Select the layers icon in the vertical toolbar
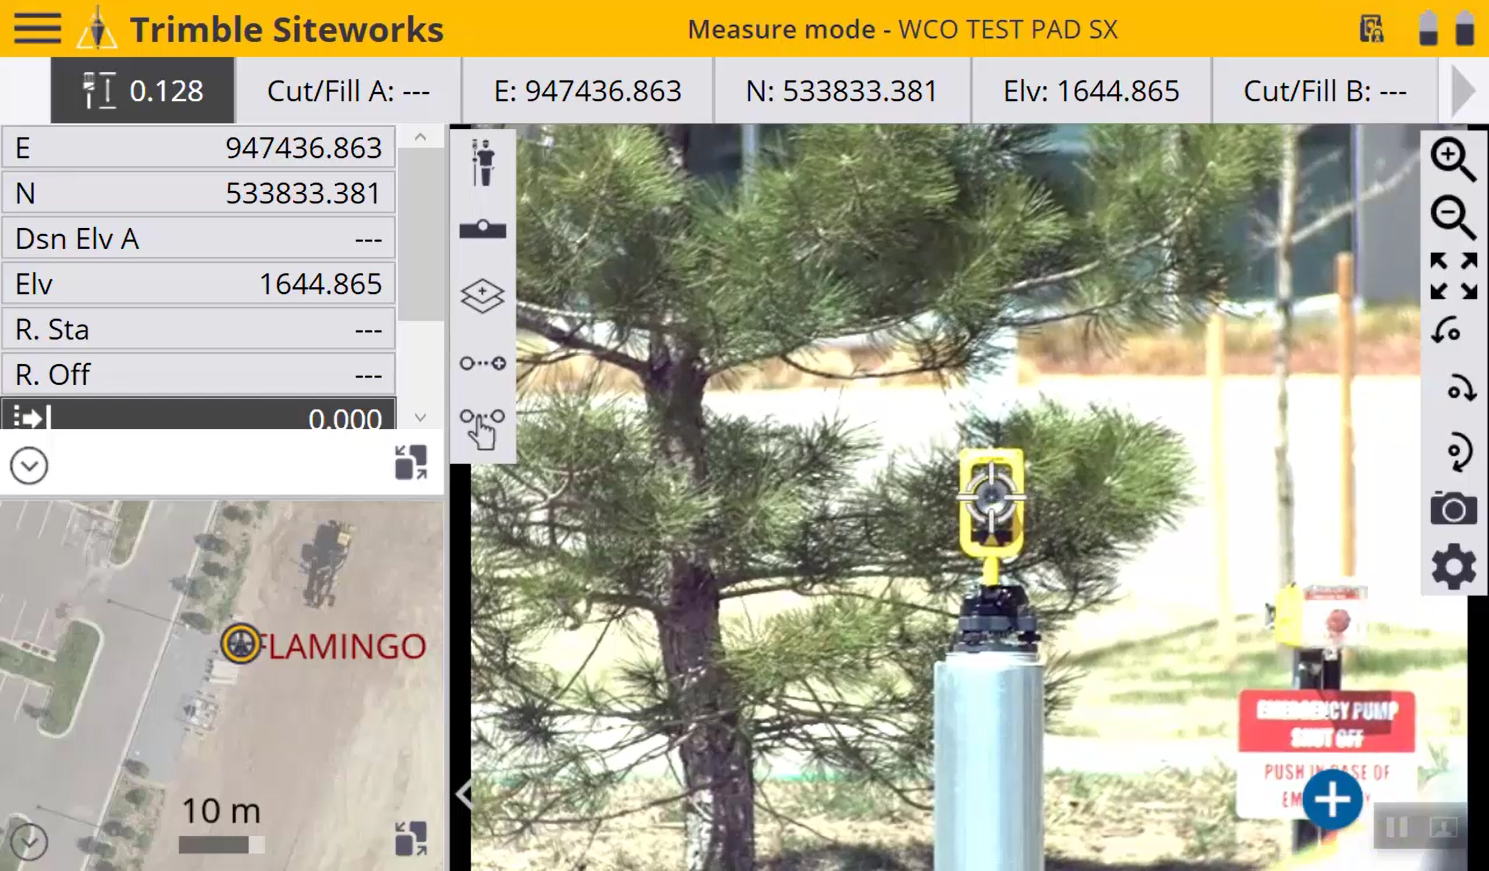Image resolution: width=1489 pixels, height=871 pixels. (482, 296)
